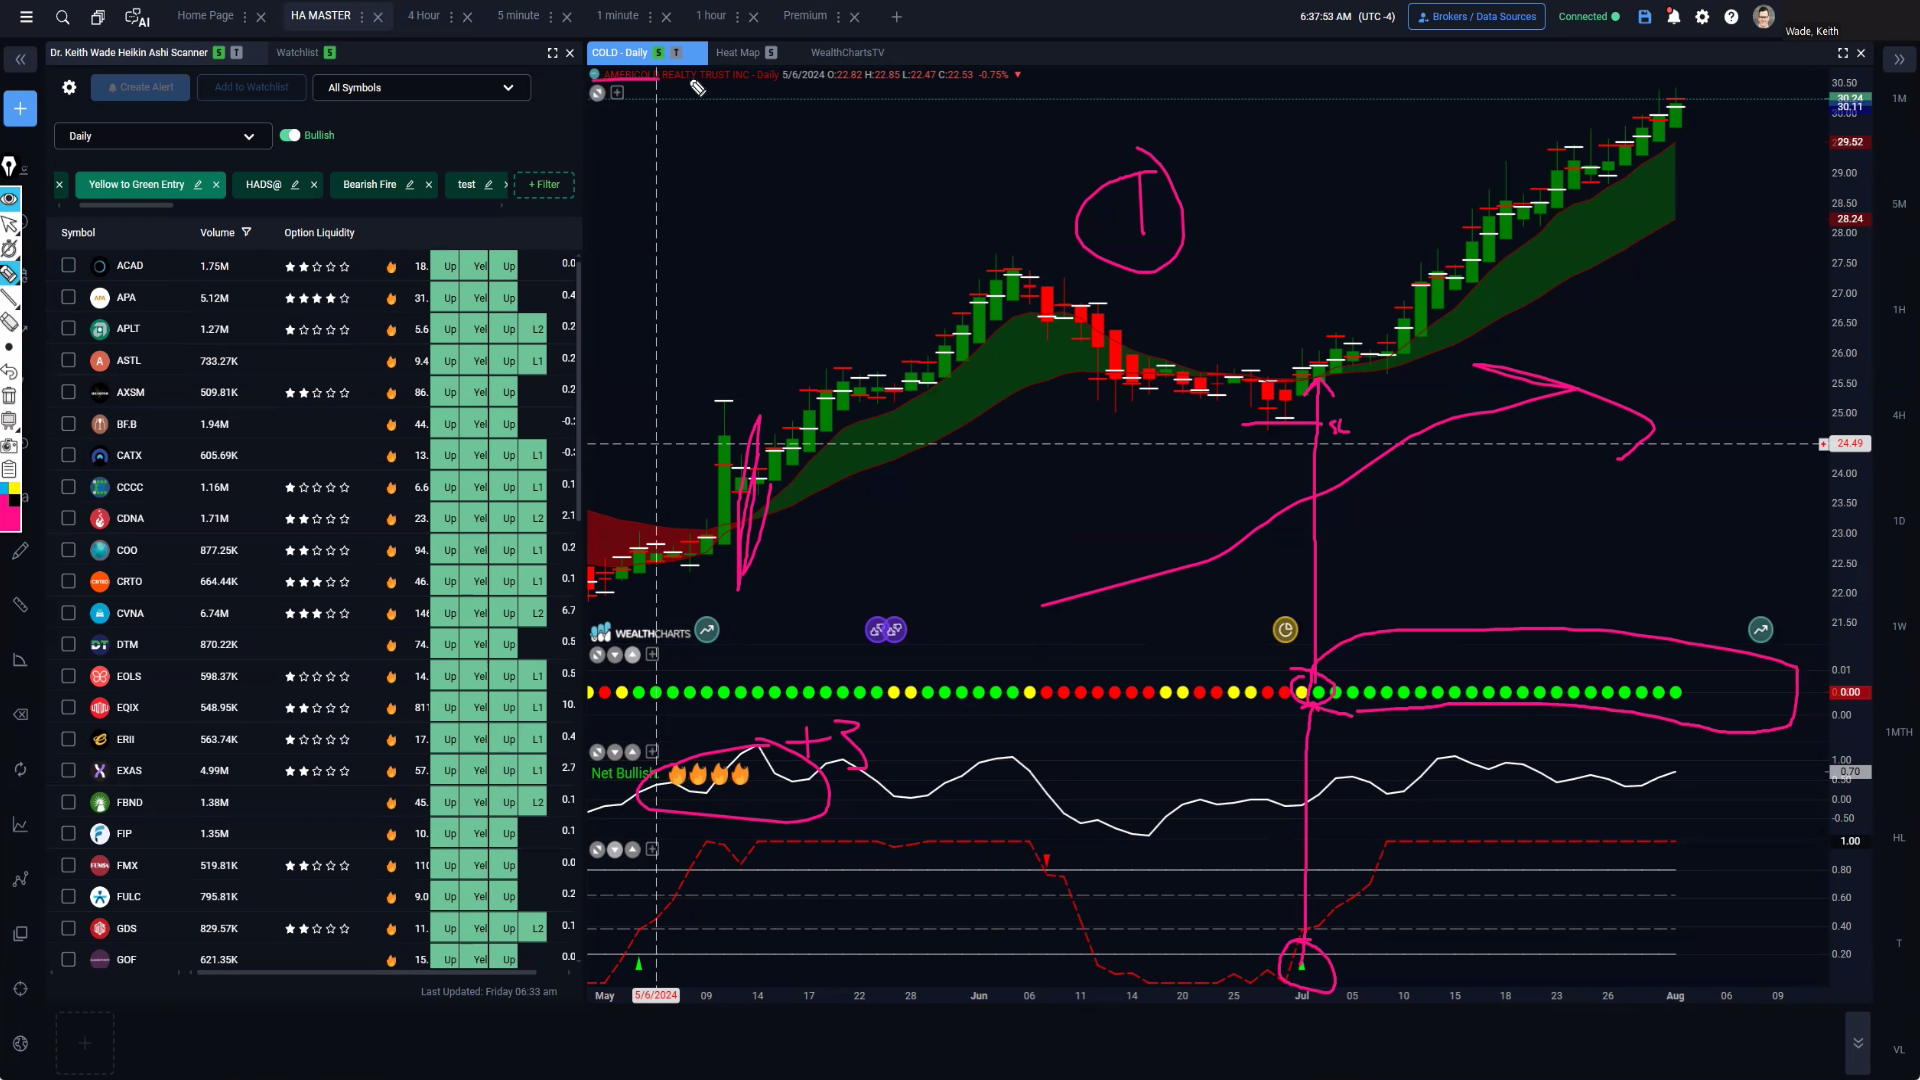Open 4 Hour tab options menu
Screen dimensions: 1920x1080
[x=452, y=17]
